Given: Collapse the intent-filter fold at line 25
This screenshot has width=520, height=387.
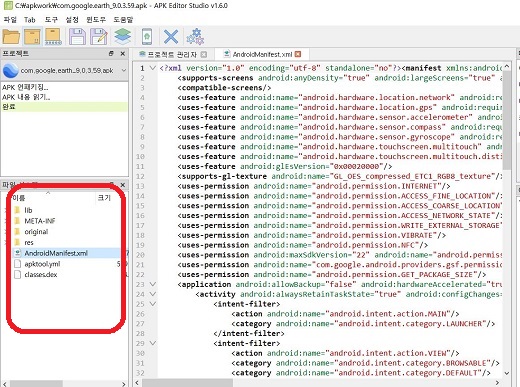Looking at the screenshot, I should click(153, 304).
